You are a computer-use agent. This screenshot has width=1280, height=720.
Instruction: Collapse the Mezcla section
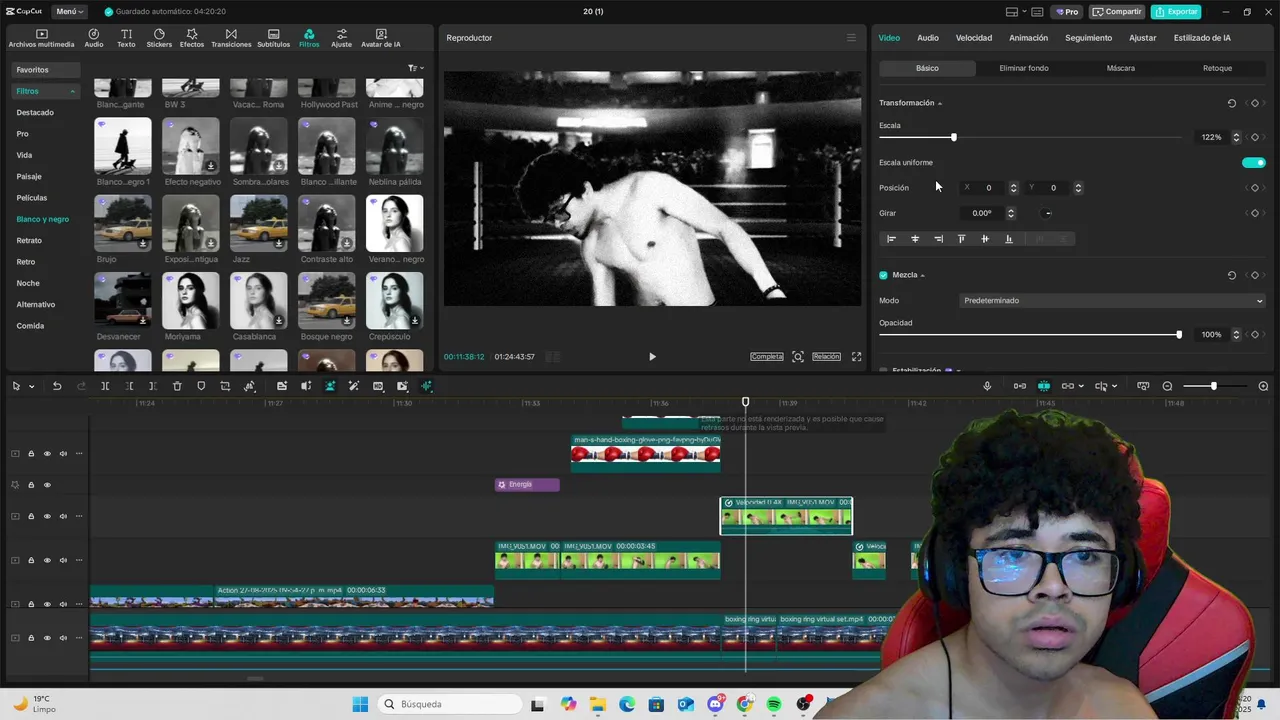pyautogui.click(x=922, y=275)
